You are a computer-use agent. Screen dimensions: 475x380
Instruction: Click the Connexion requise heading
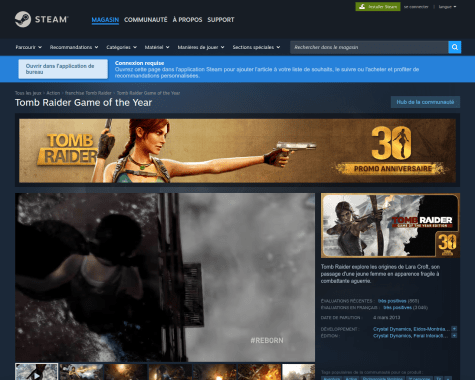coord(139,63)
